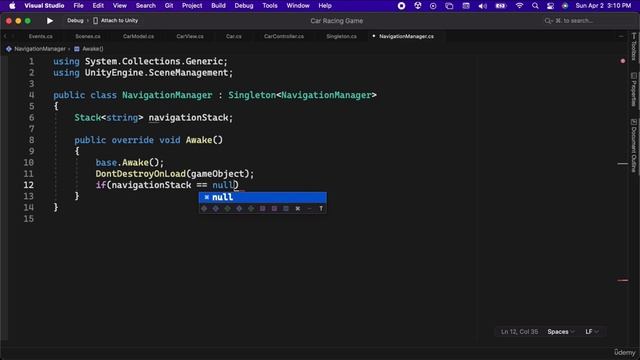The height and width of the screenshot is (360, 640).
Task: Open the NavigationManager class breadcrumb
Action: tap(36, 49)
